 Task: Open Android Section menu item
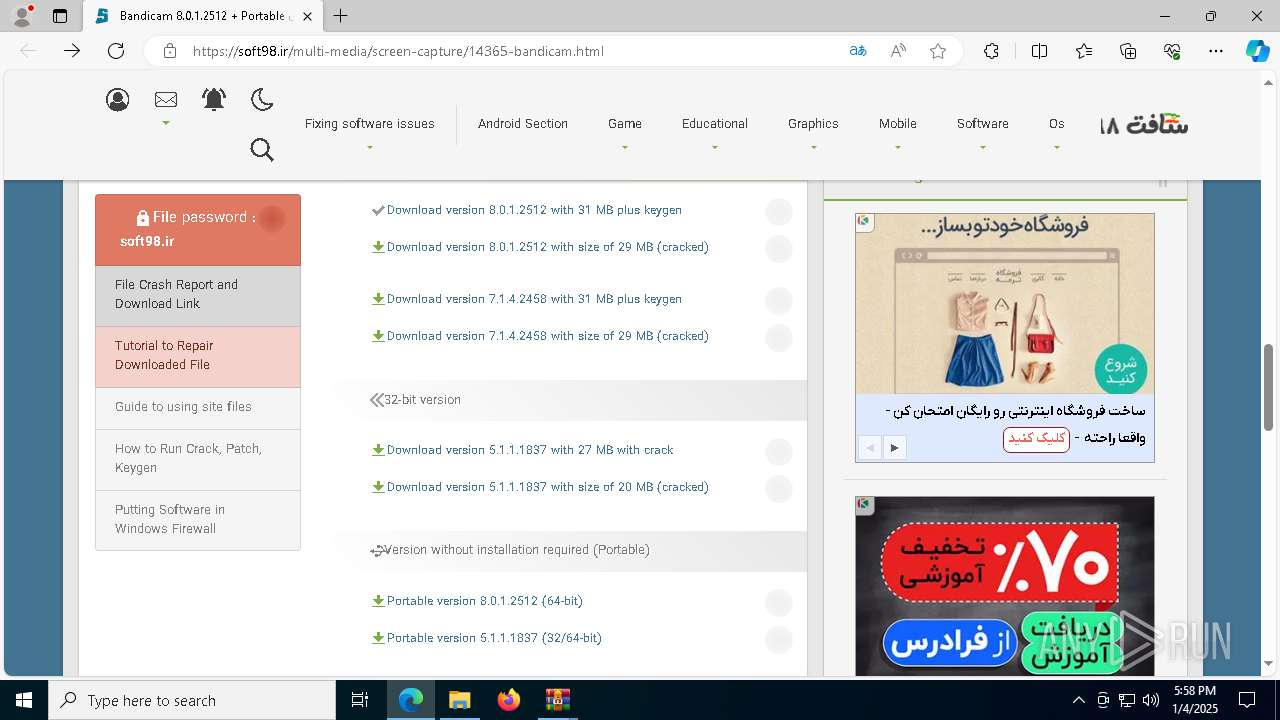click(522, 124)
